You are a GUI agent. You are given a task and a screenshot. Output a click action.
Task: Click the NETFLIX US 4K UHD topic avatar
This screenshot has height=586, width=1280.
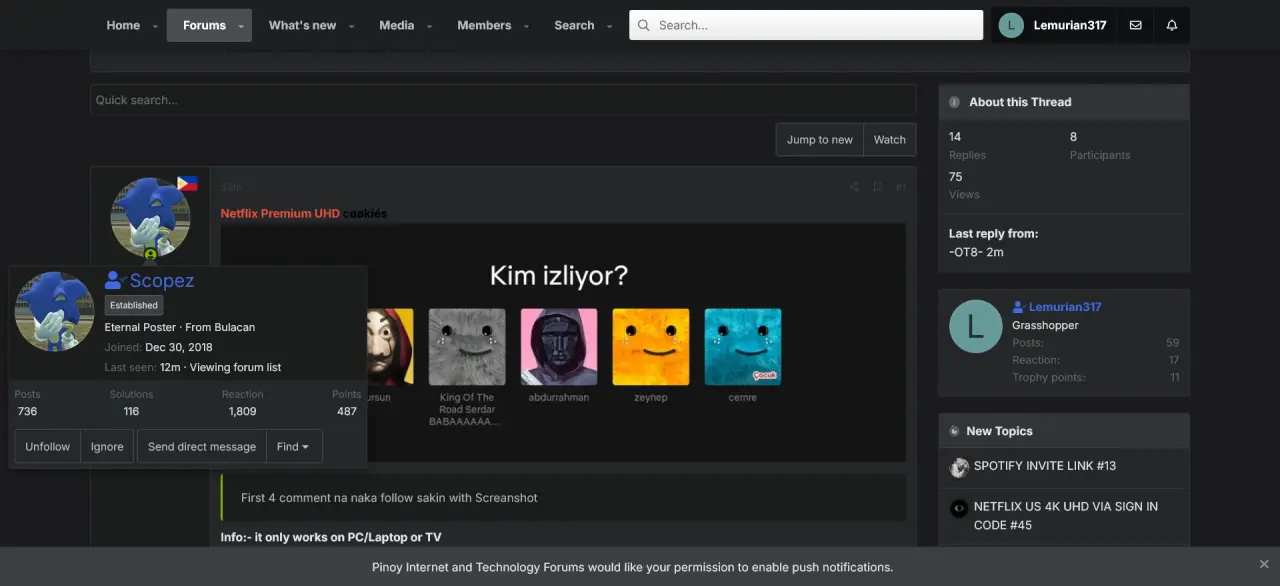tap(959, 508)
